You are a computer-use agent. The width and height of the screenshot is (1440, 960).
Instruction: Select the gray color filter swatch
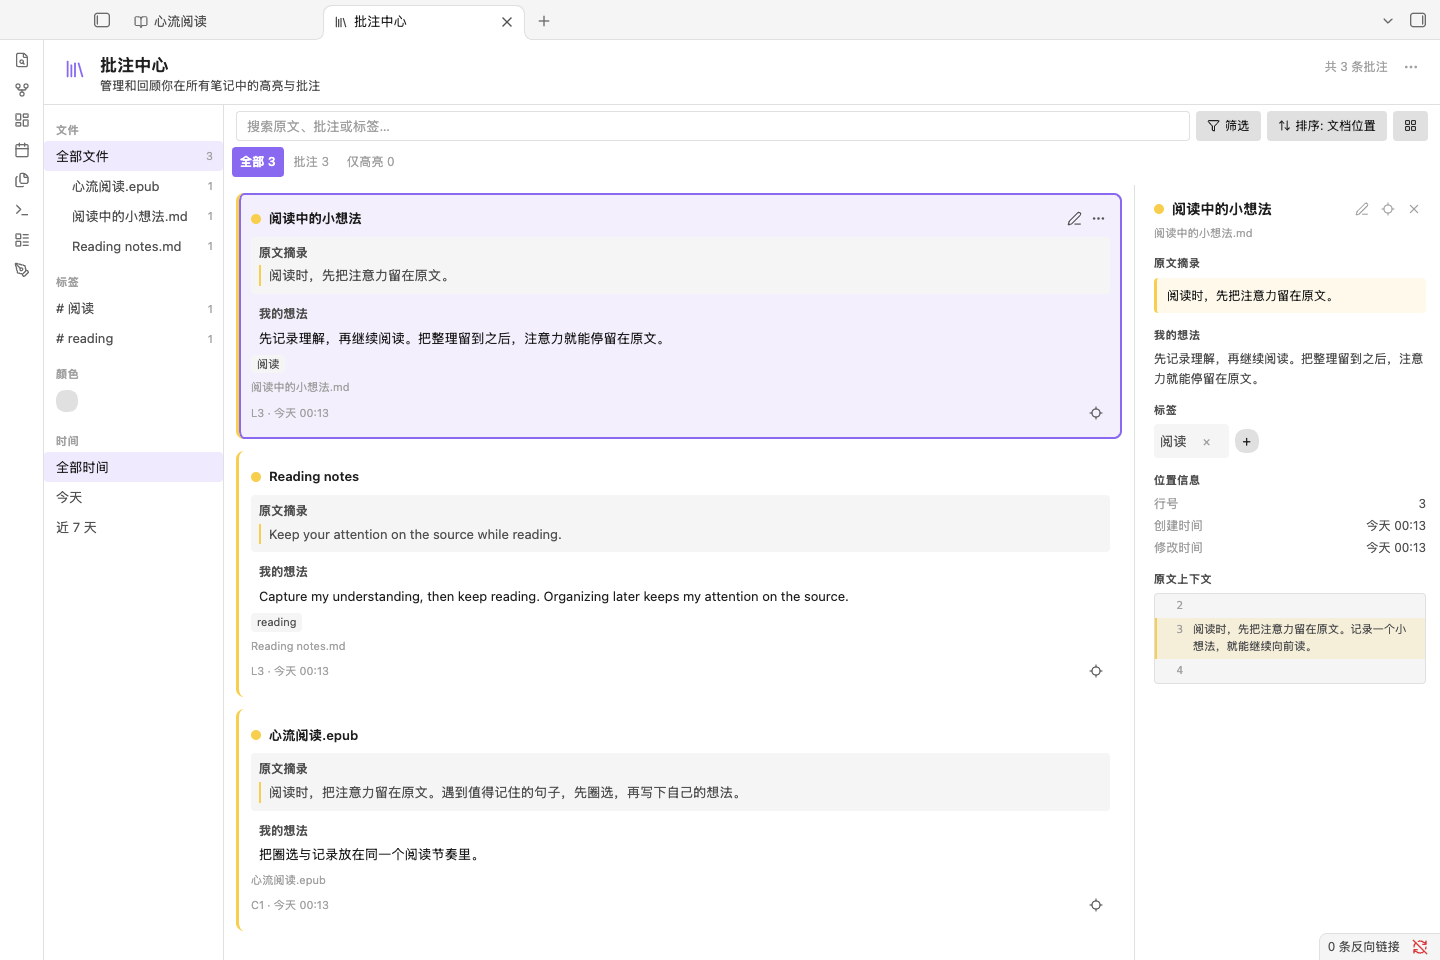(67, 401)
